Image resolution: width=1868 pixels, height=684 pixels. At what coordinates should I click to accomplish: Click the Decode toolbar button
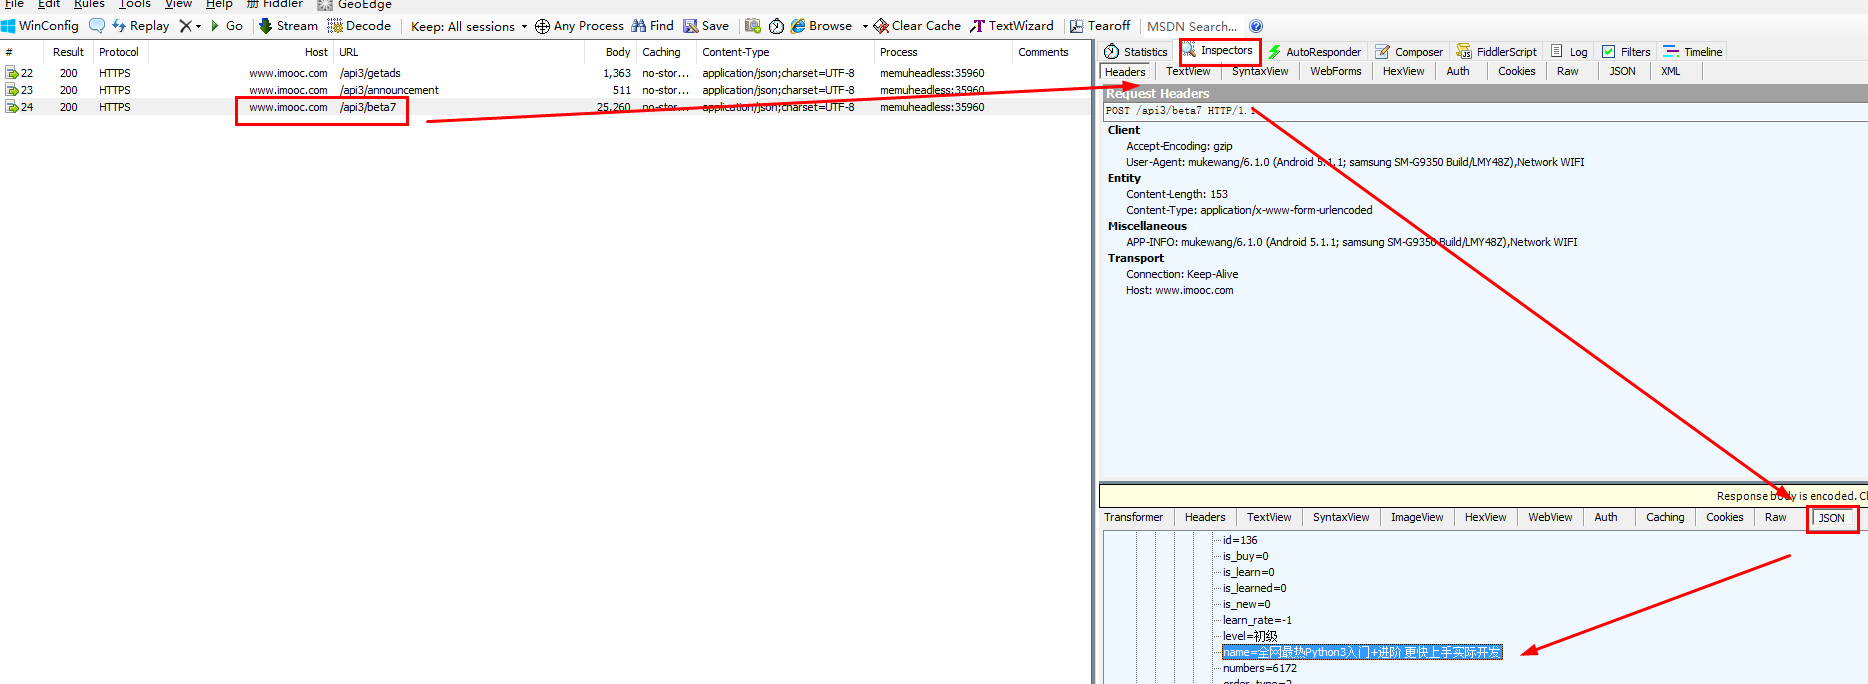tap(359, 26)
